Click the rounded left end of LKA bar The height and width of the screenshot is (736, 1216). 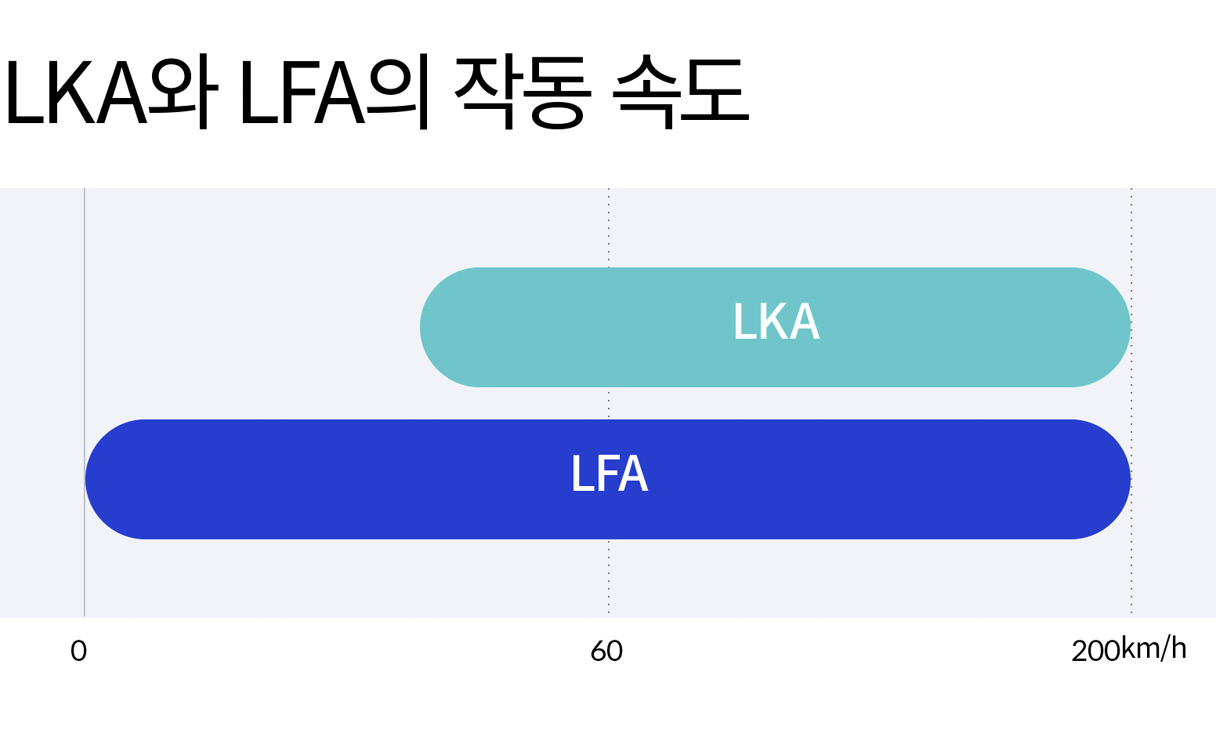(x=445, y=327)
